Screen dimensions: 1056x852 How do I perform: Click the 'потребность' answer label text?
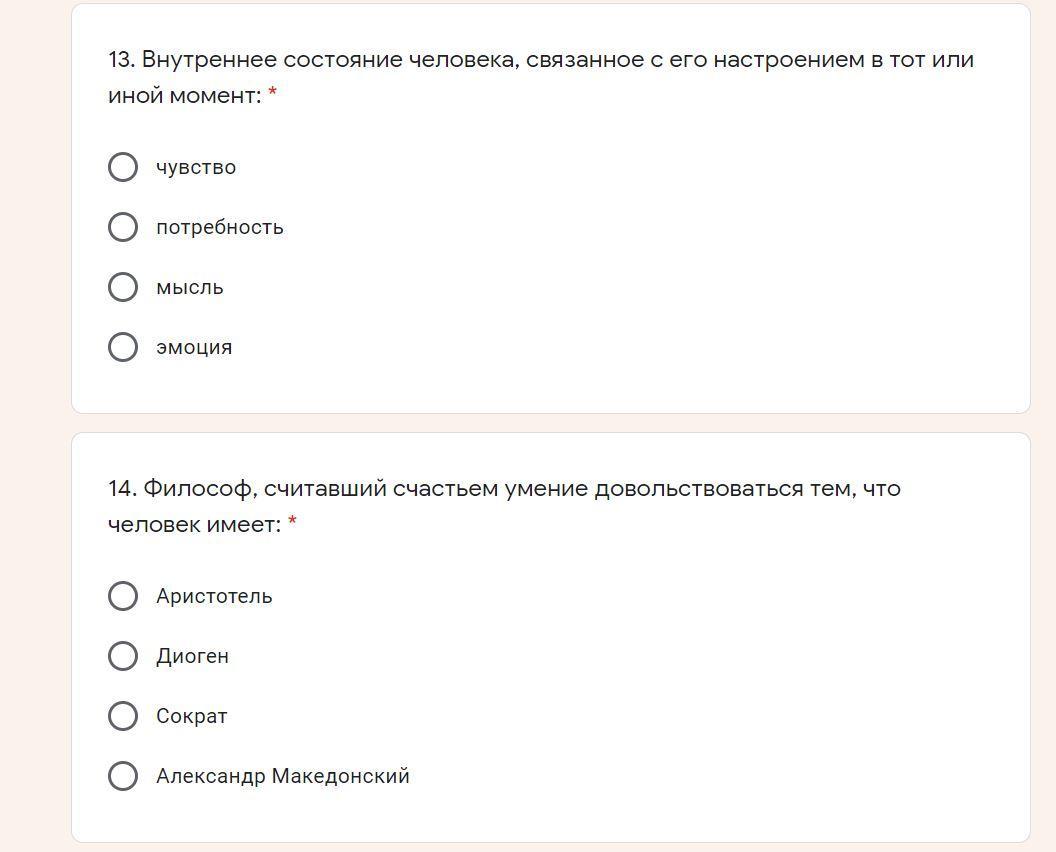pos(220,227)
